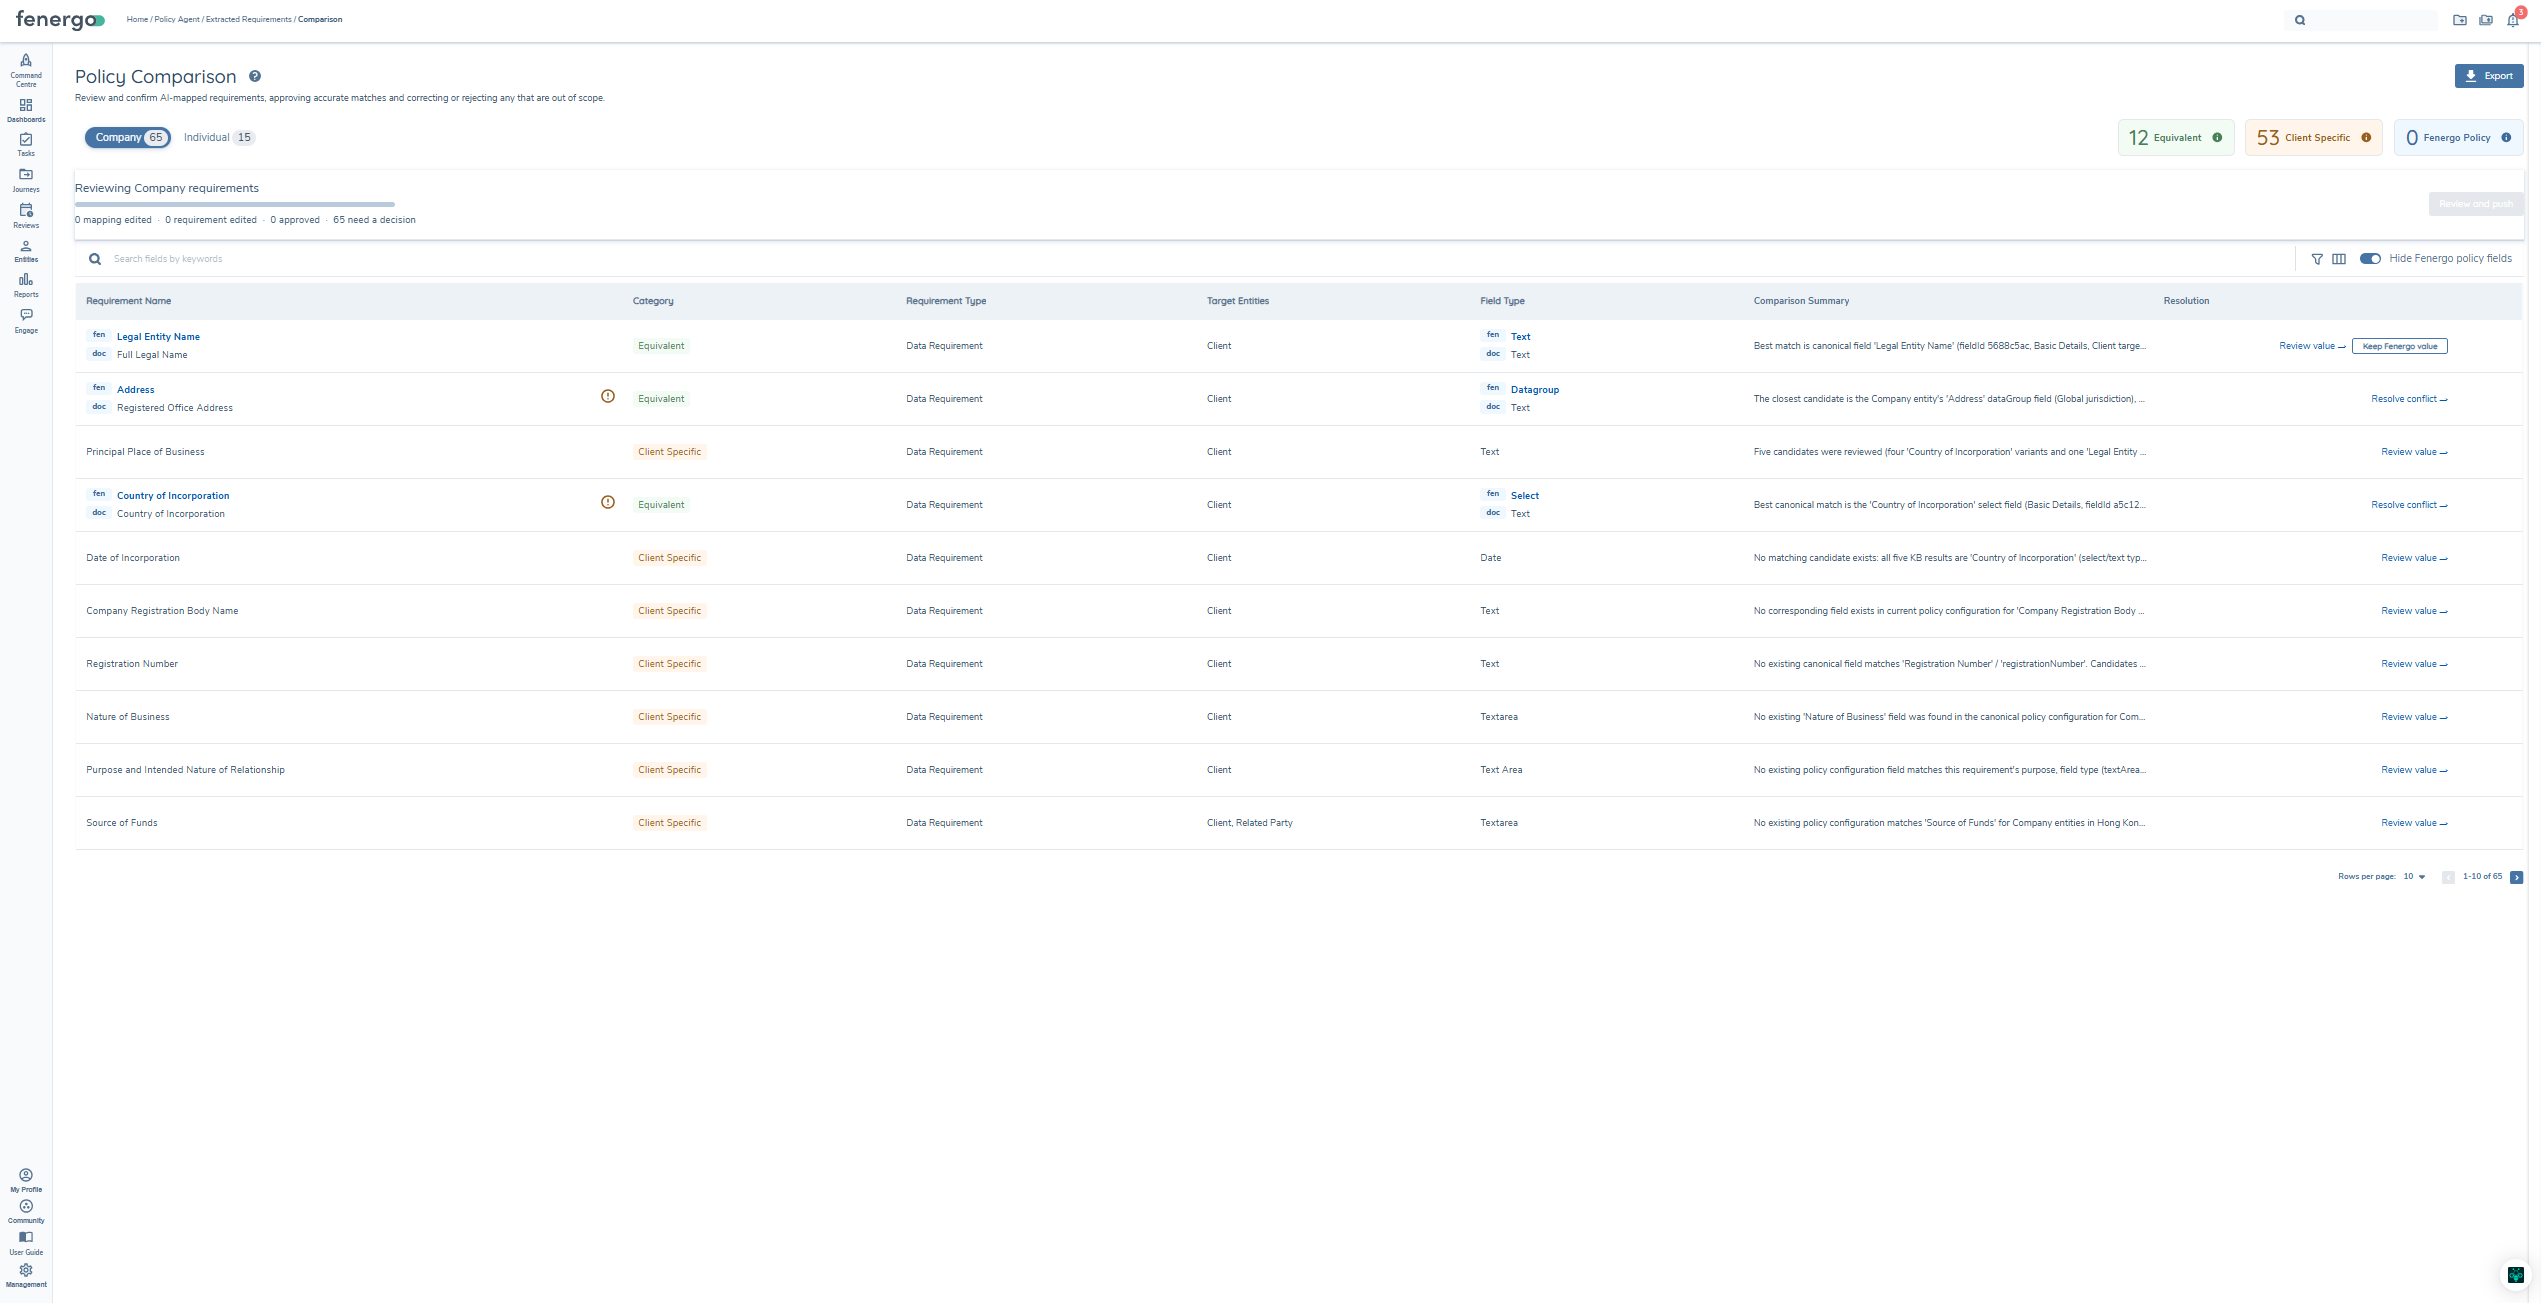Click the Fenergo Policy summary card
This screenshot has width=2541, height=1303.
2458,138
